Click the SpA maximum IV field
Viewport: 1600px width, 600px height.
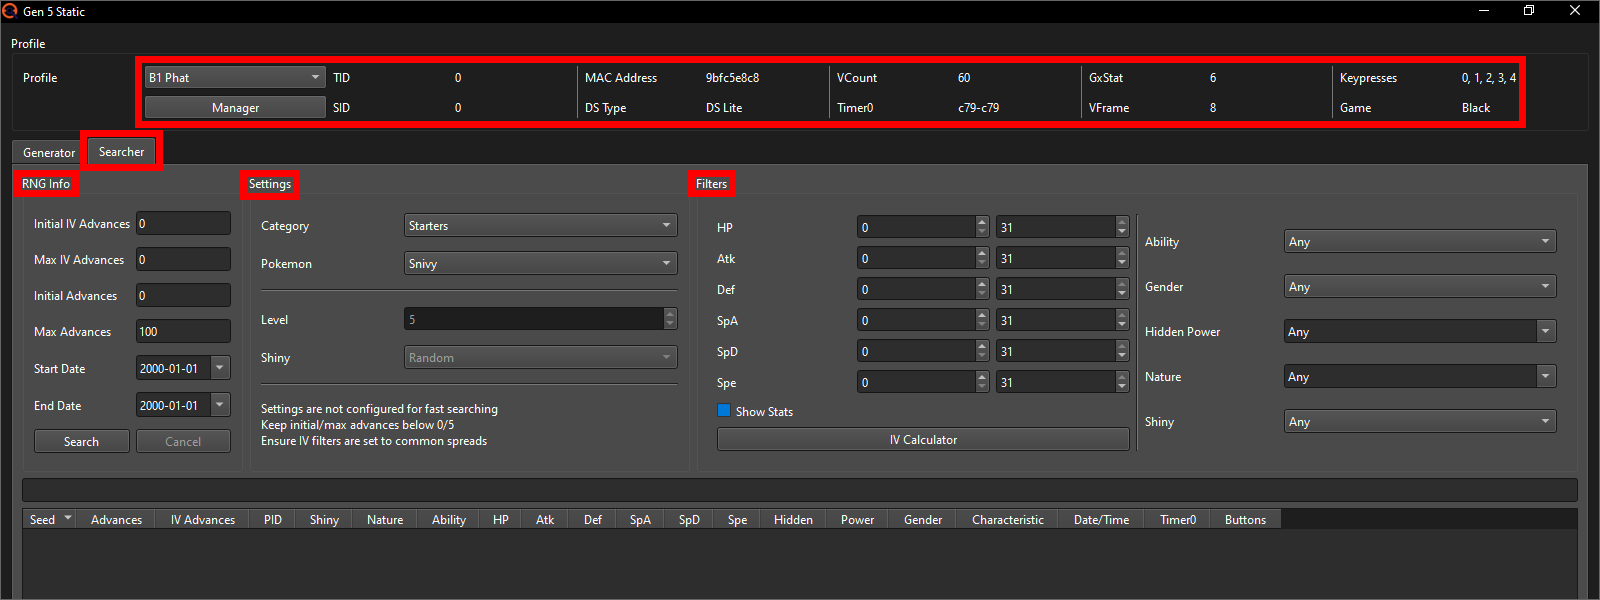(1062, 320)
